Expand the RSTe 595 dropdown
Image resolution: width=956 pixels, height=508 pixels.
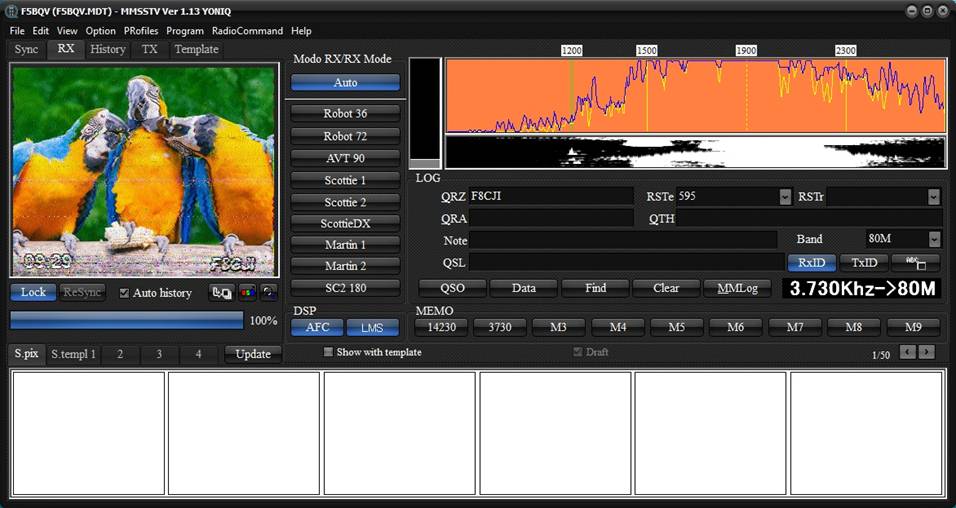pyautogui.click(x=785, y=196)
